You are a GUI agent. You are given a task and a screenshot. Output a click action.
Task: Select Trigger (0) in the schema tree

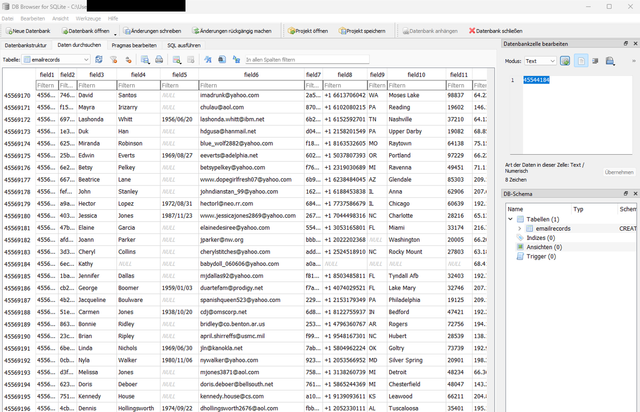tap(541, 256)
